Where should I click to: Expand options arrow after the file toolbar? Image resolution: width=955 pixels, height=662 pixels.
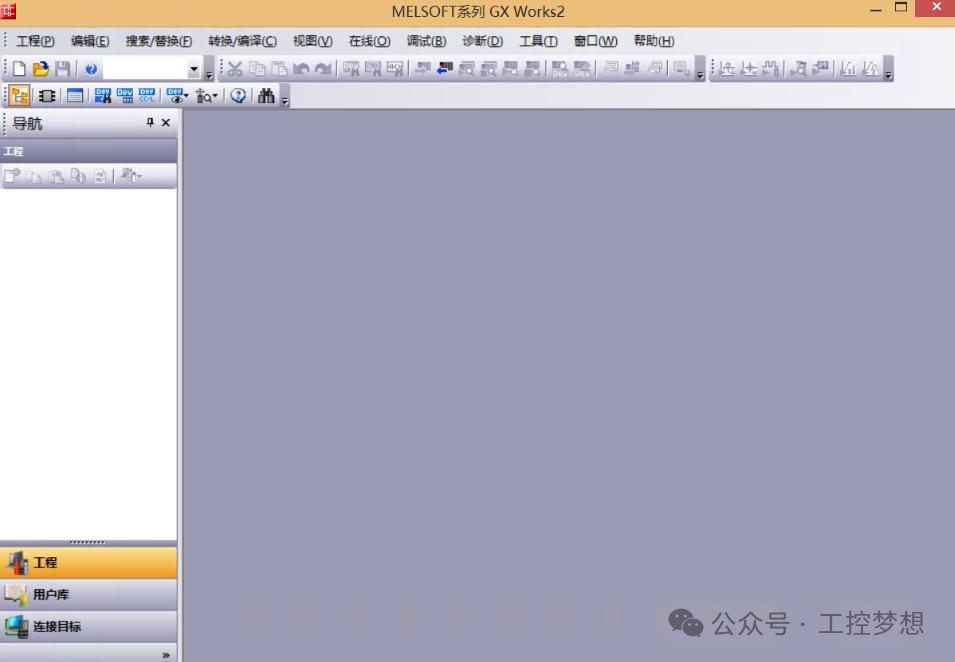tap(209, 70)
